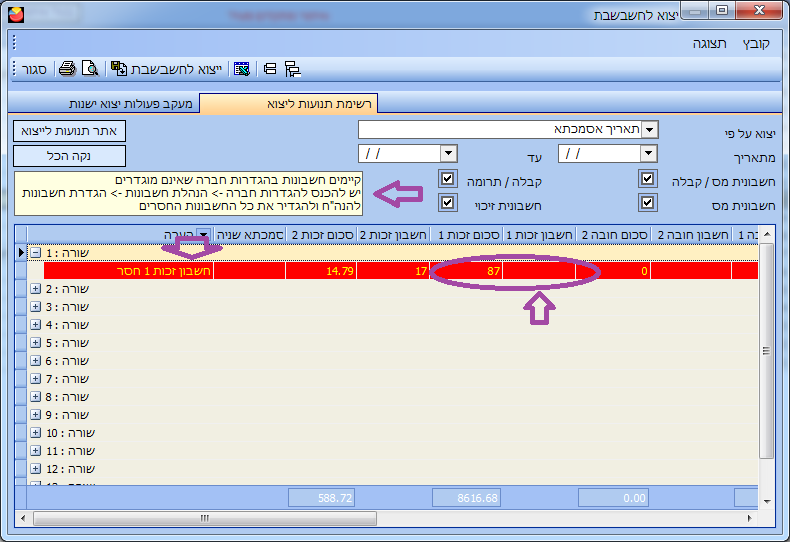Toggle the חשבונית זיכוי checkbox
Screen dimensions: 790x542
(447, 203)
